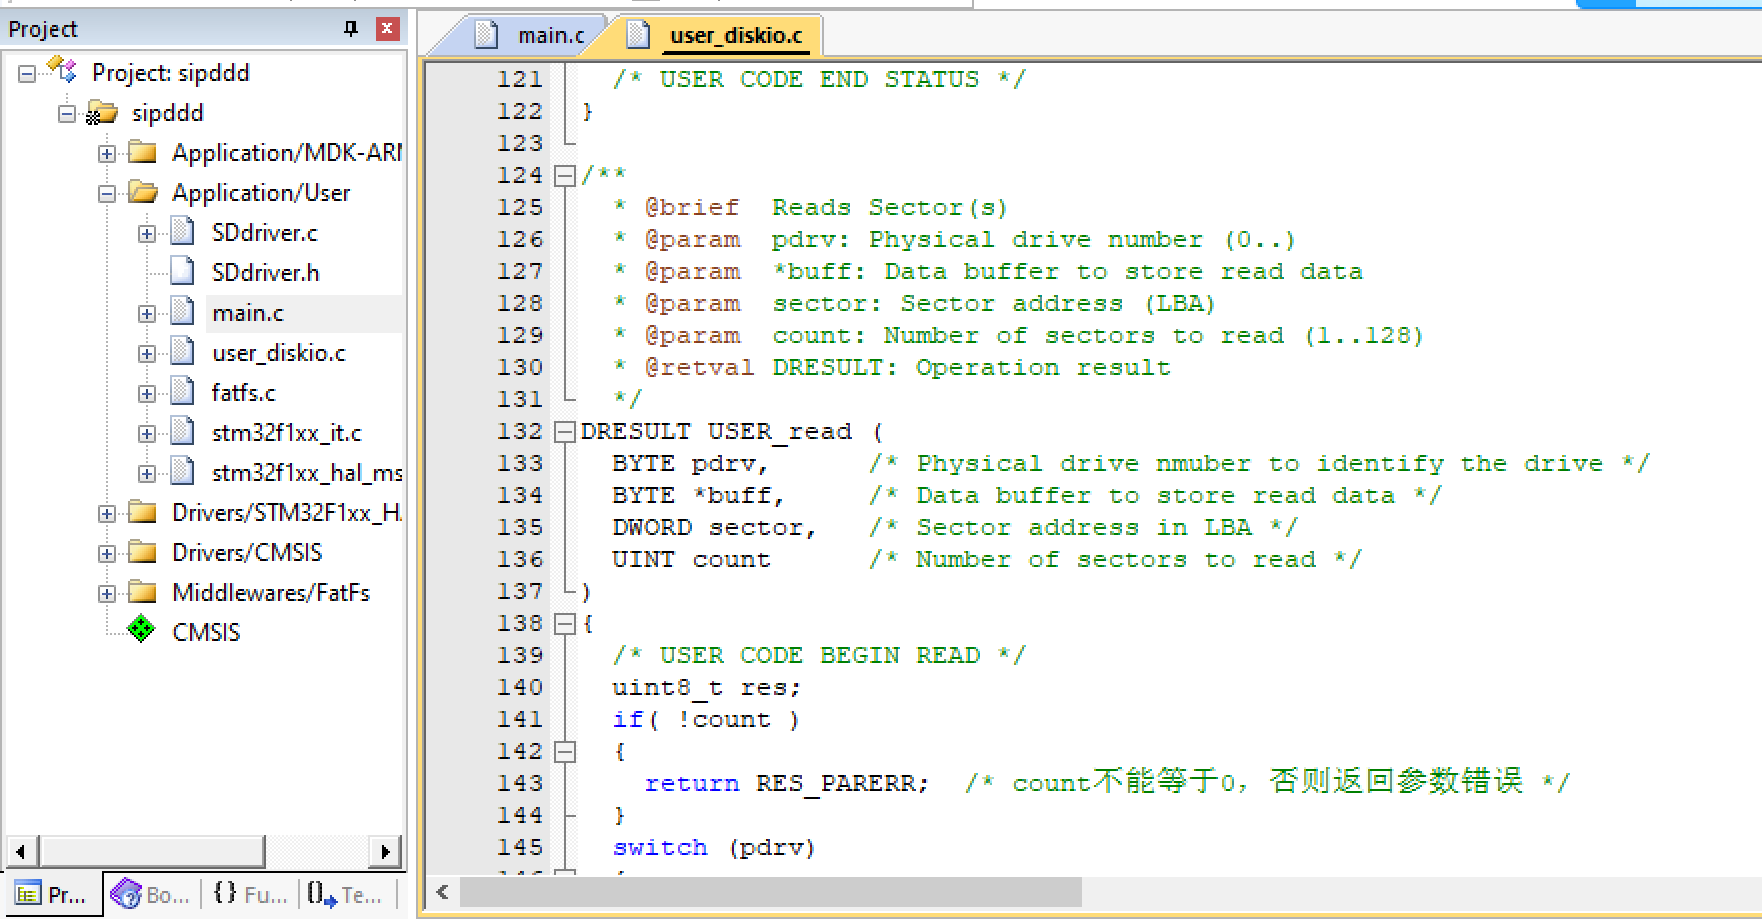Expand the Drivers/CMSIS folder
Screen dimensions: 1762x921
107,553
